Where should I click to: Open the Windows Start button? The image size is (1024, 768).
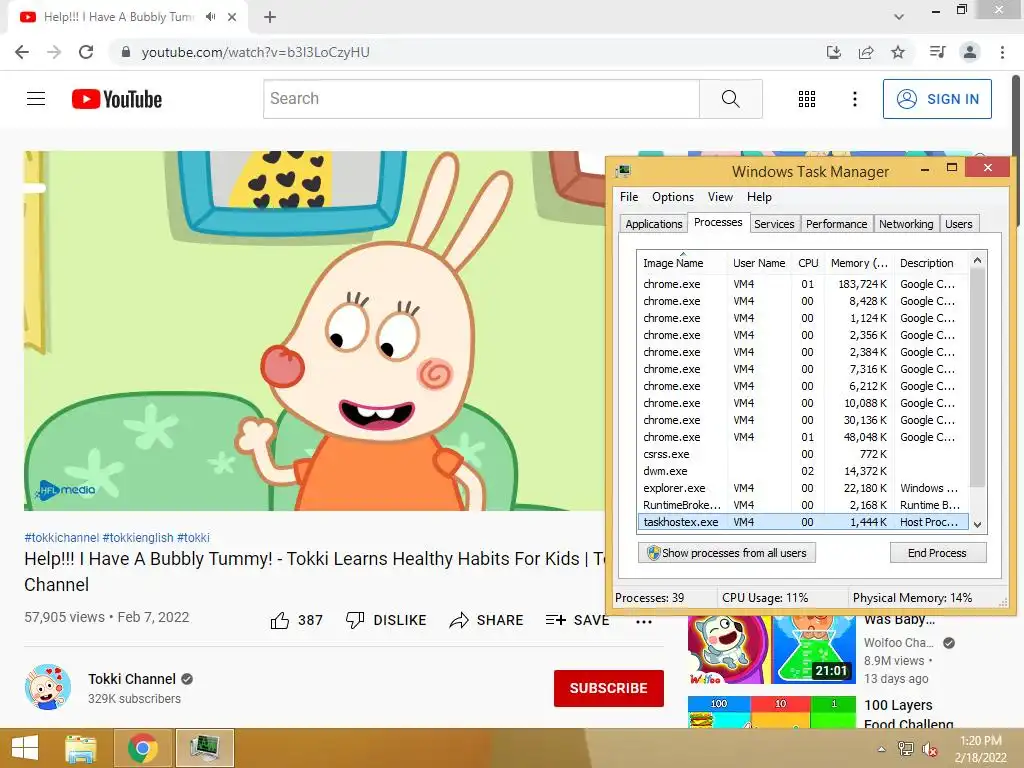(x=25, y=748)
